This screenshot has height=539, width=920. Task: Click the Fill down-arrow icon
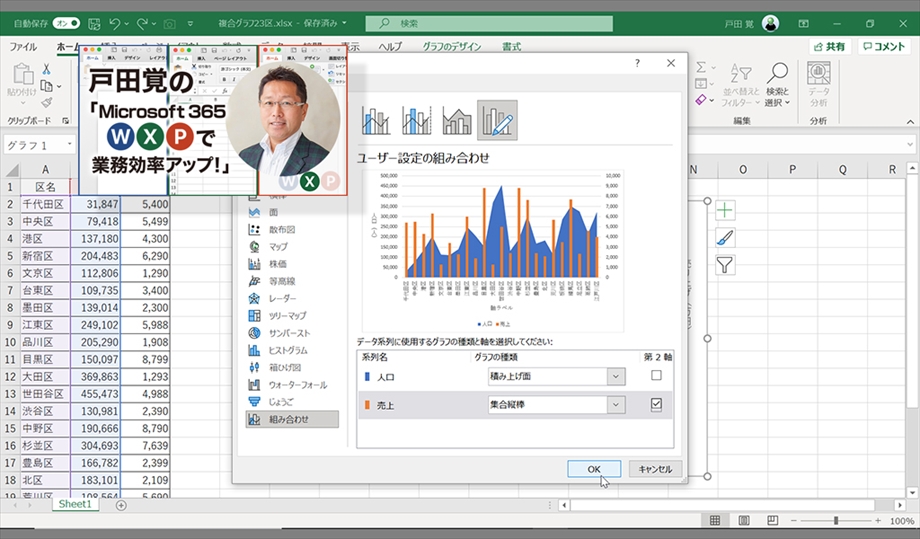pyautogui.click(x=701, y=84)
